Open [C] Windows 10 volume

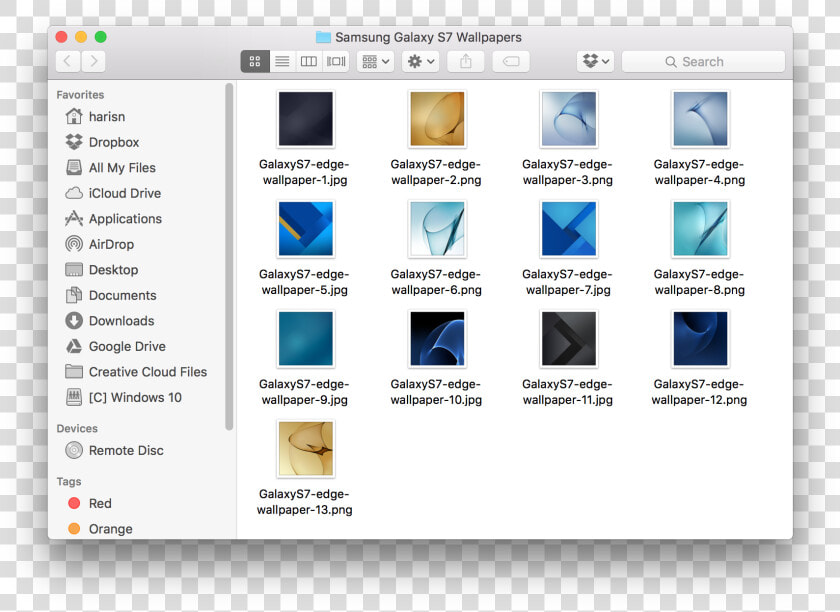[123, 397]
